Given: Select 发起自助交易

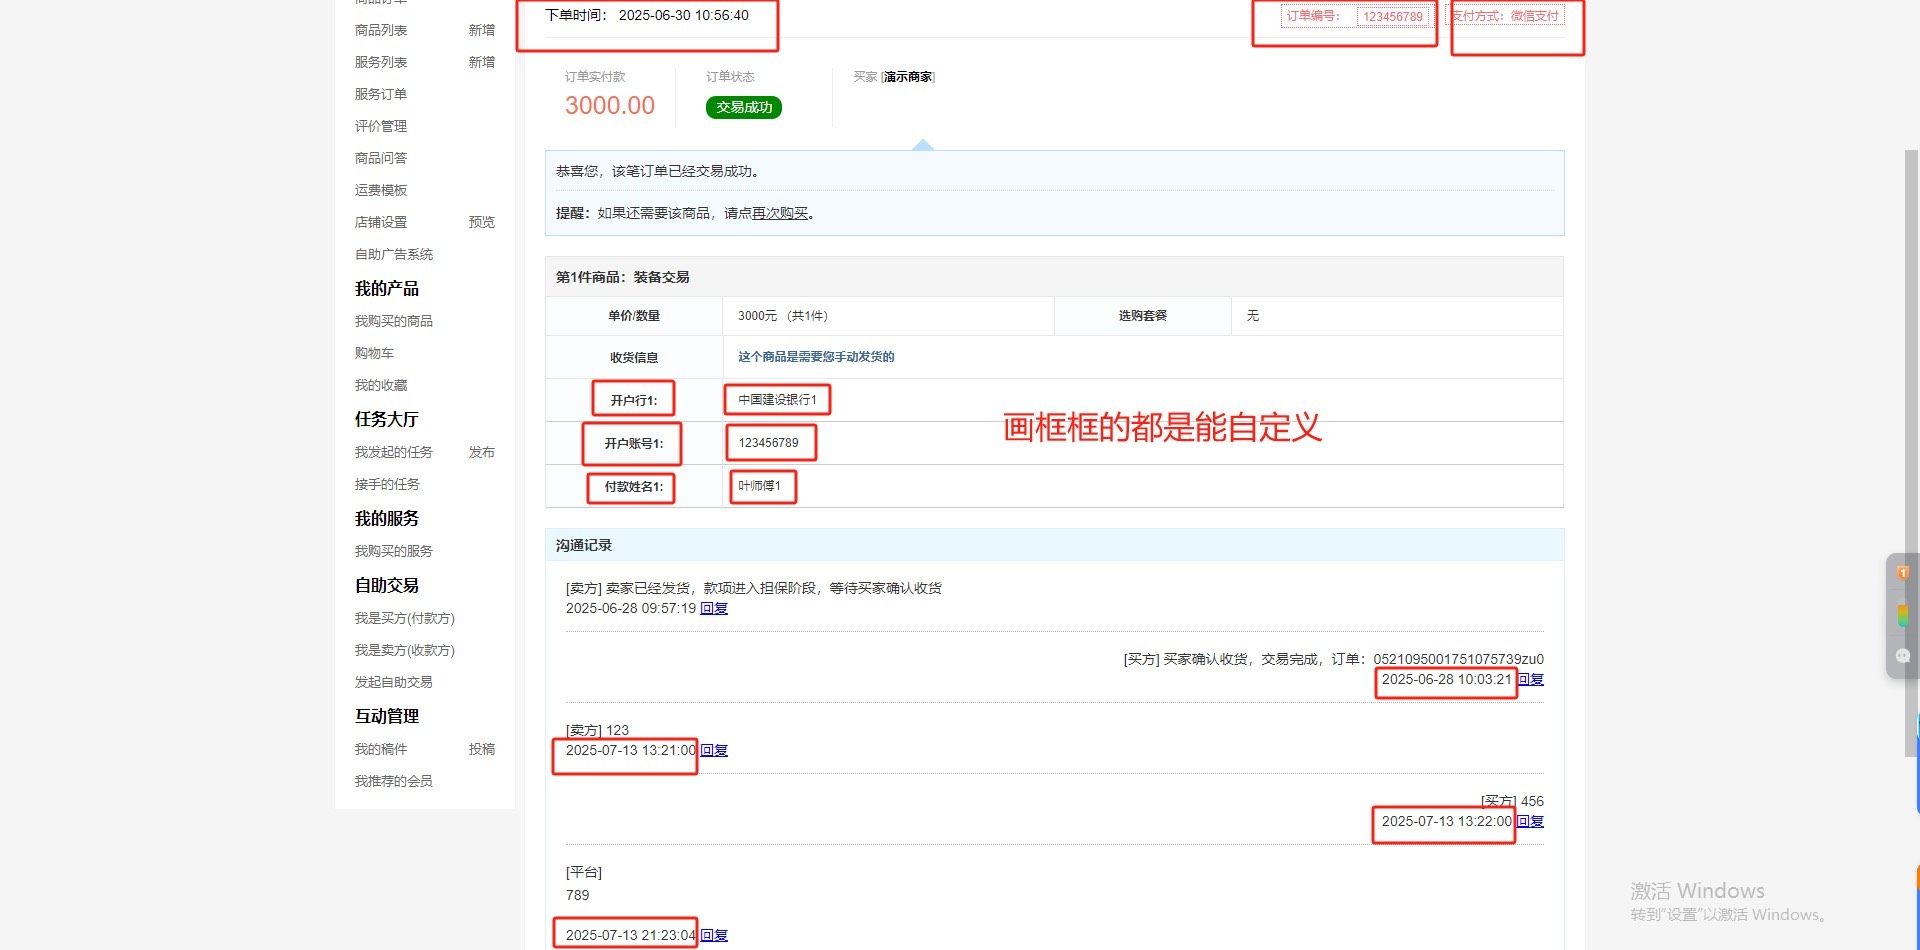Looking at the screenshot, I should pos(394,682).
